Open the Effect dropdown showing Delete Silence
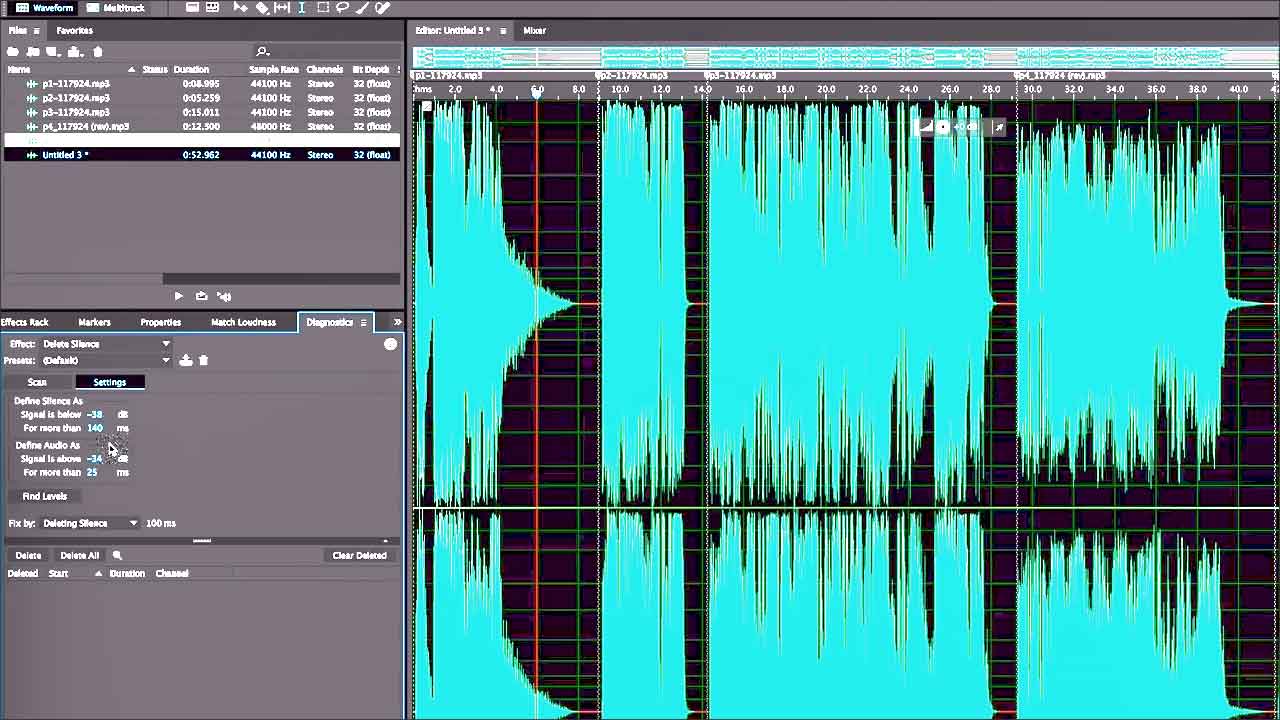This screenshot has width=1280, height=720. 106,344
